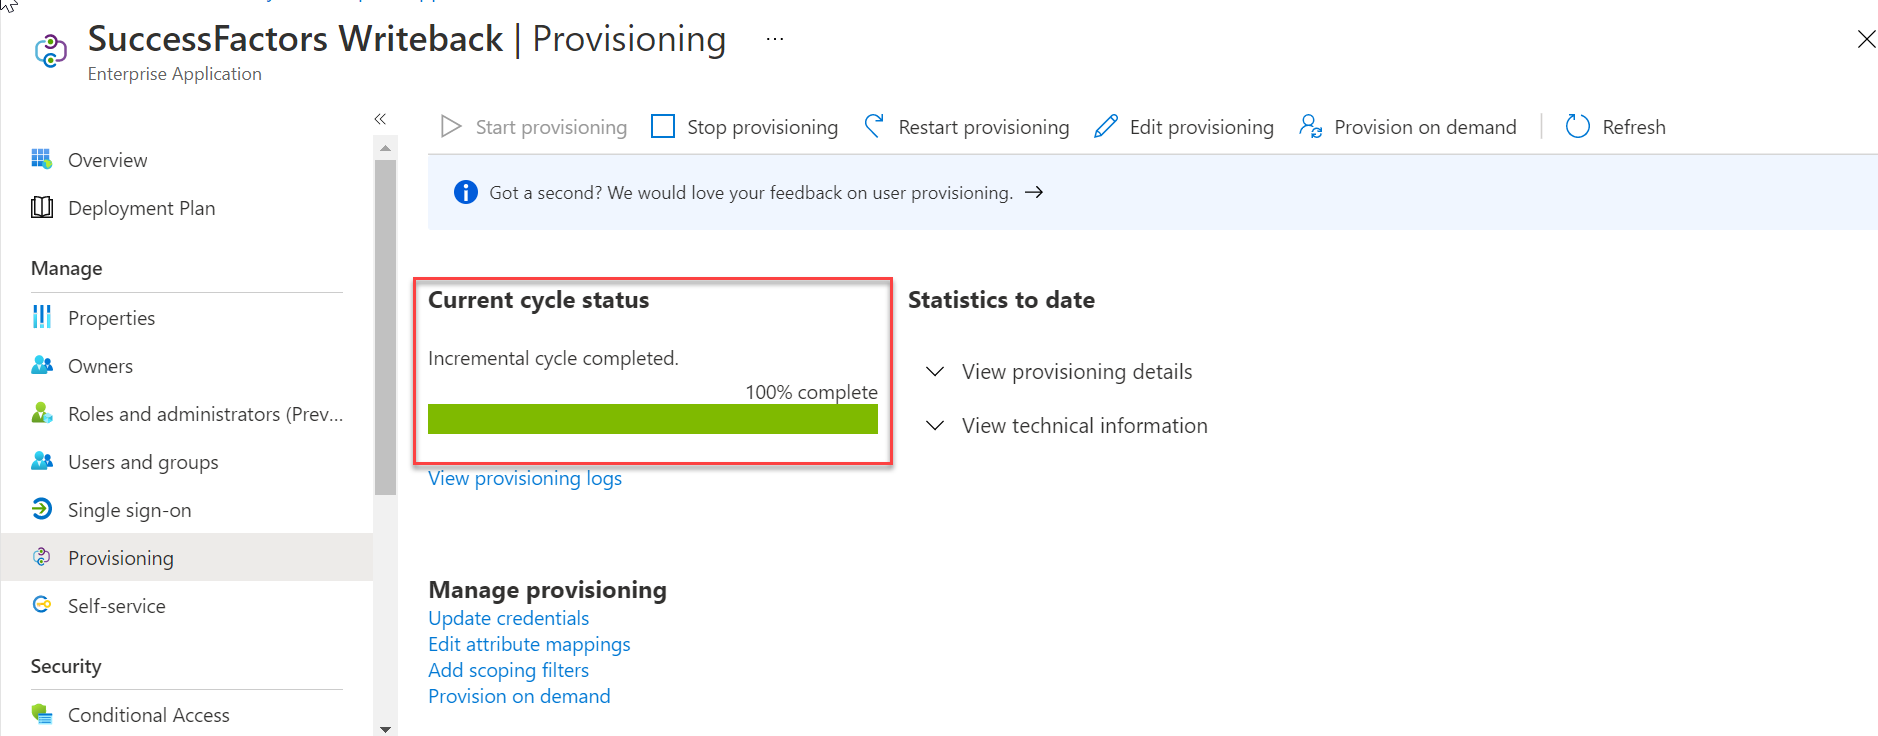This screenshot has width=1878, height=736.
Task: Click Edit provisioning
Action: click(x=1183, y=127)
